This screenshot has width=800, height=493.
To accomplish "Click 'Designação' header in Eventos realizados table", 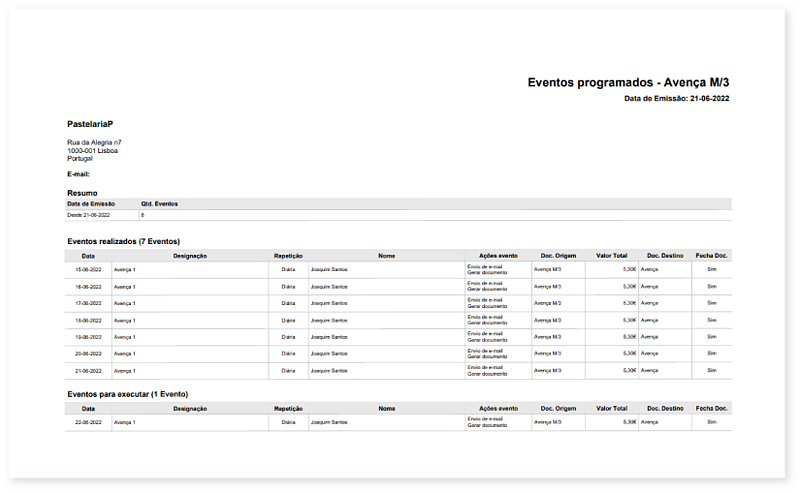I will coord(189,255).
